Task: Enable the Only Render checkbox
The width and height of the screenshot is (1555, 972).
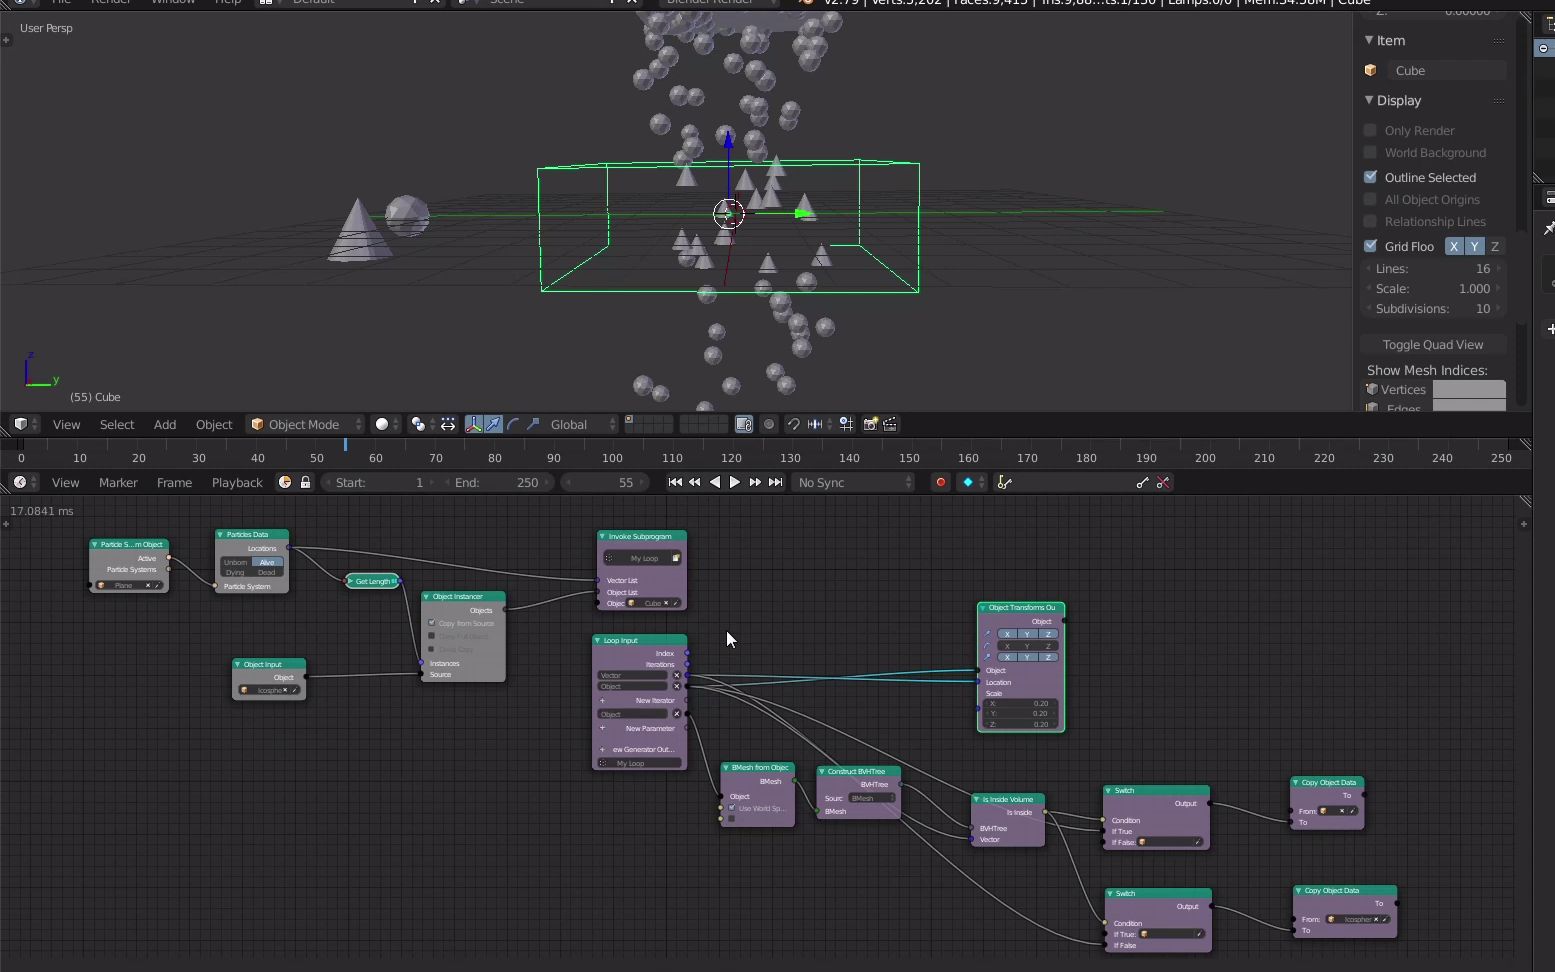Action: coord(1370,130)
